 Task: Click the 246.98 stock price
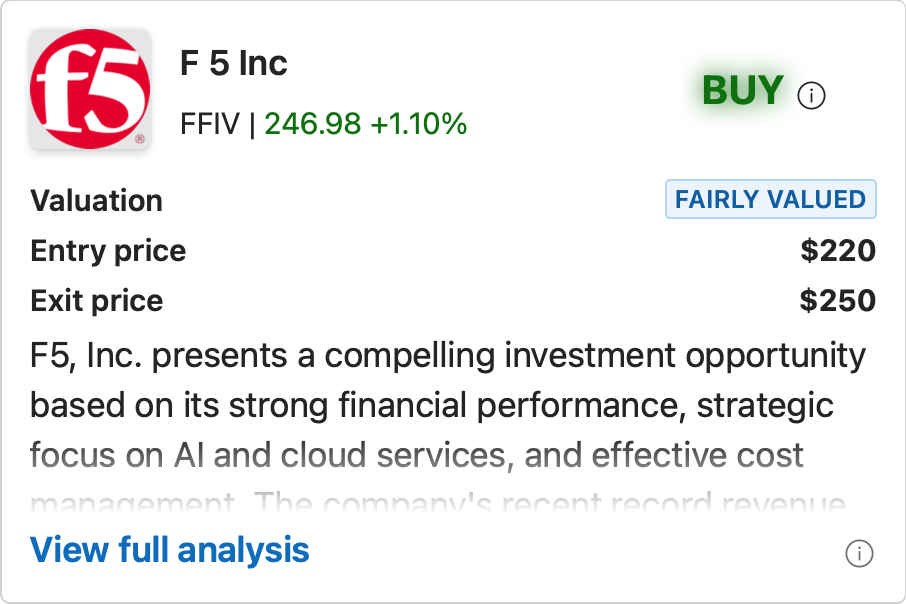(x=313, y=124)
